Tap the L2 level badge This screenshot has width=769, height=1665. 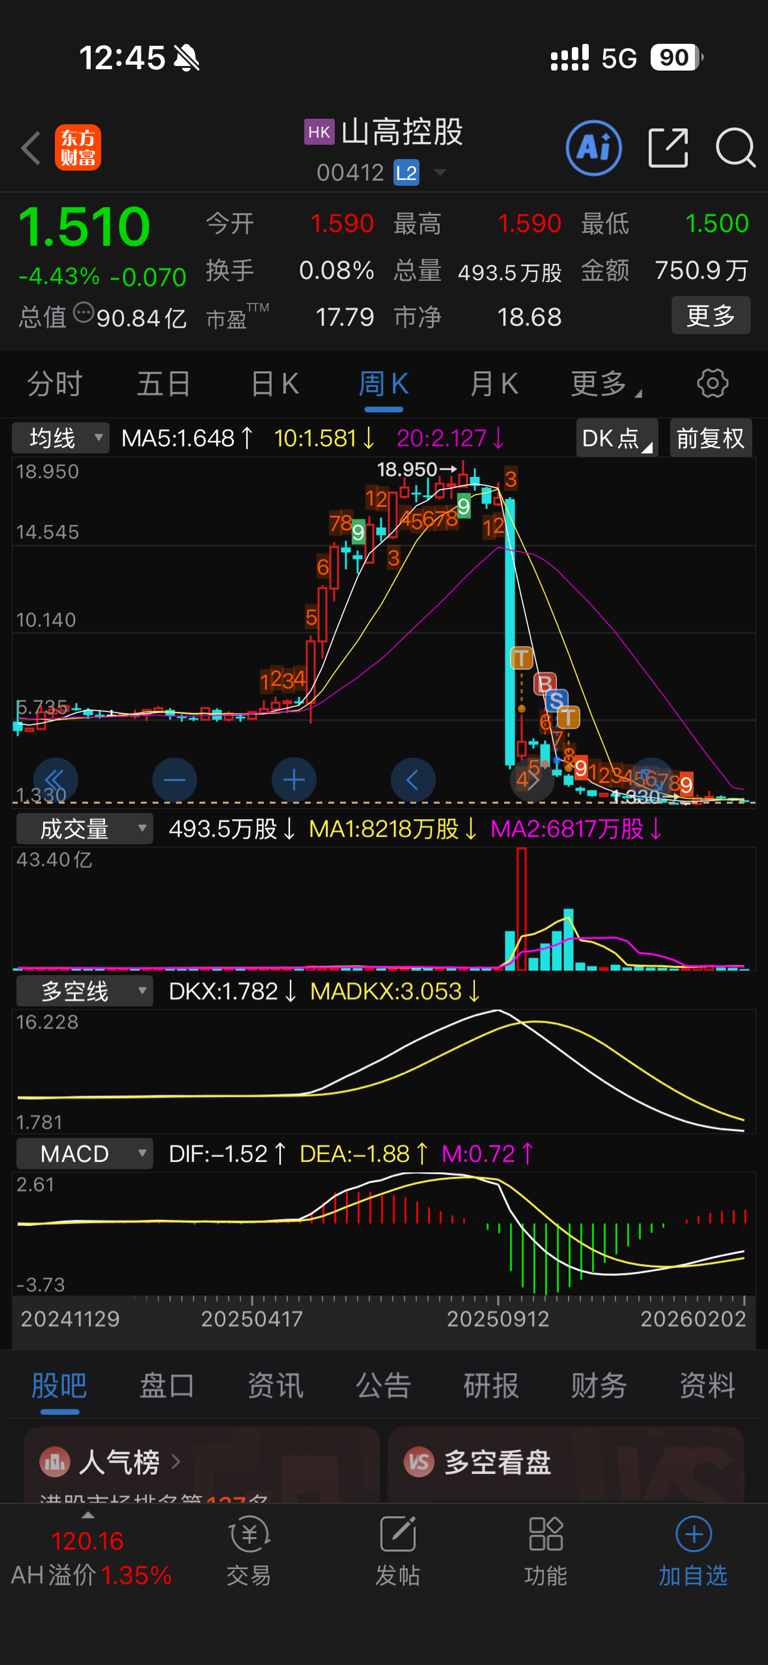pyautogui.click(x=406, y=173)
